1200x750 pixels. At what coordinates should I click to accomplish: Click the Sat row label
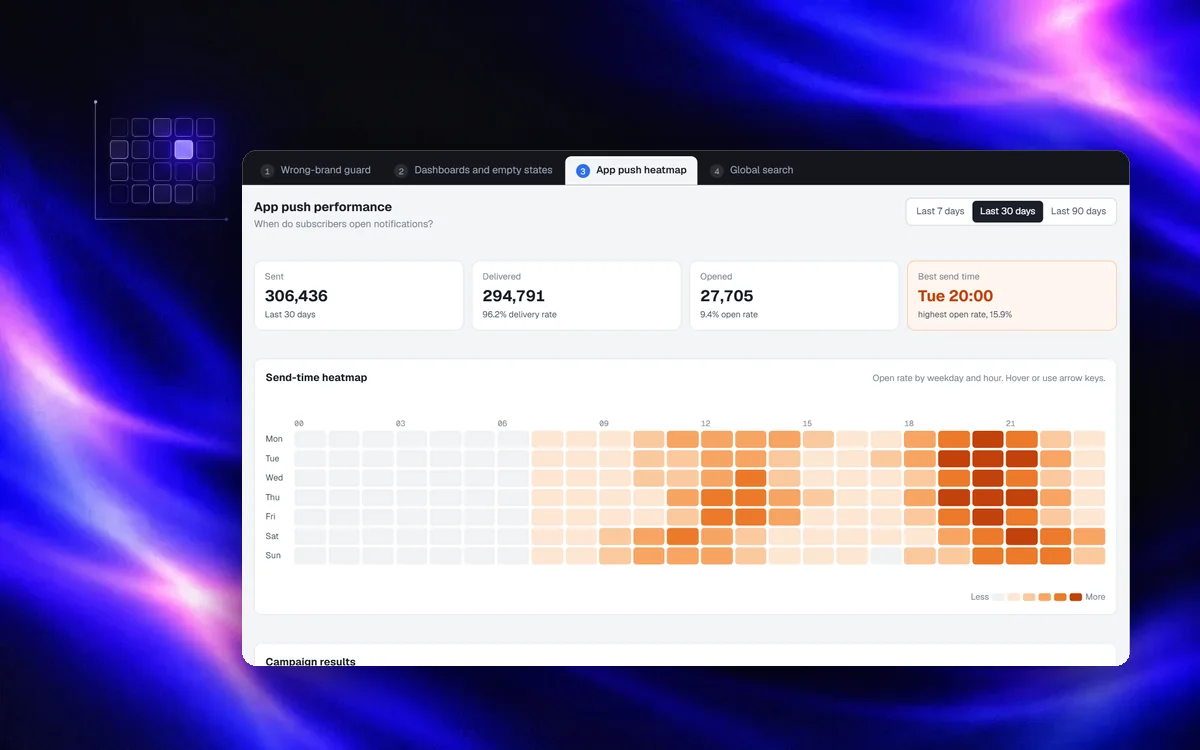coord(272,536)
